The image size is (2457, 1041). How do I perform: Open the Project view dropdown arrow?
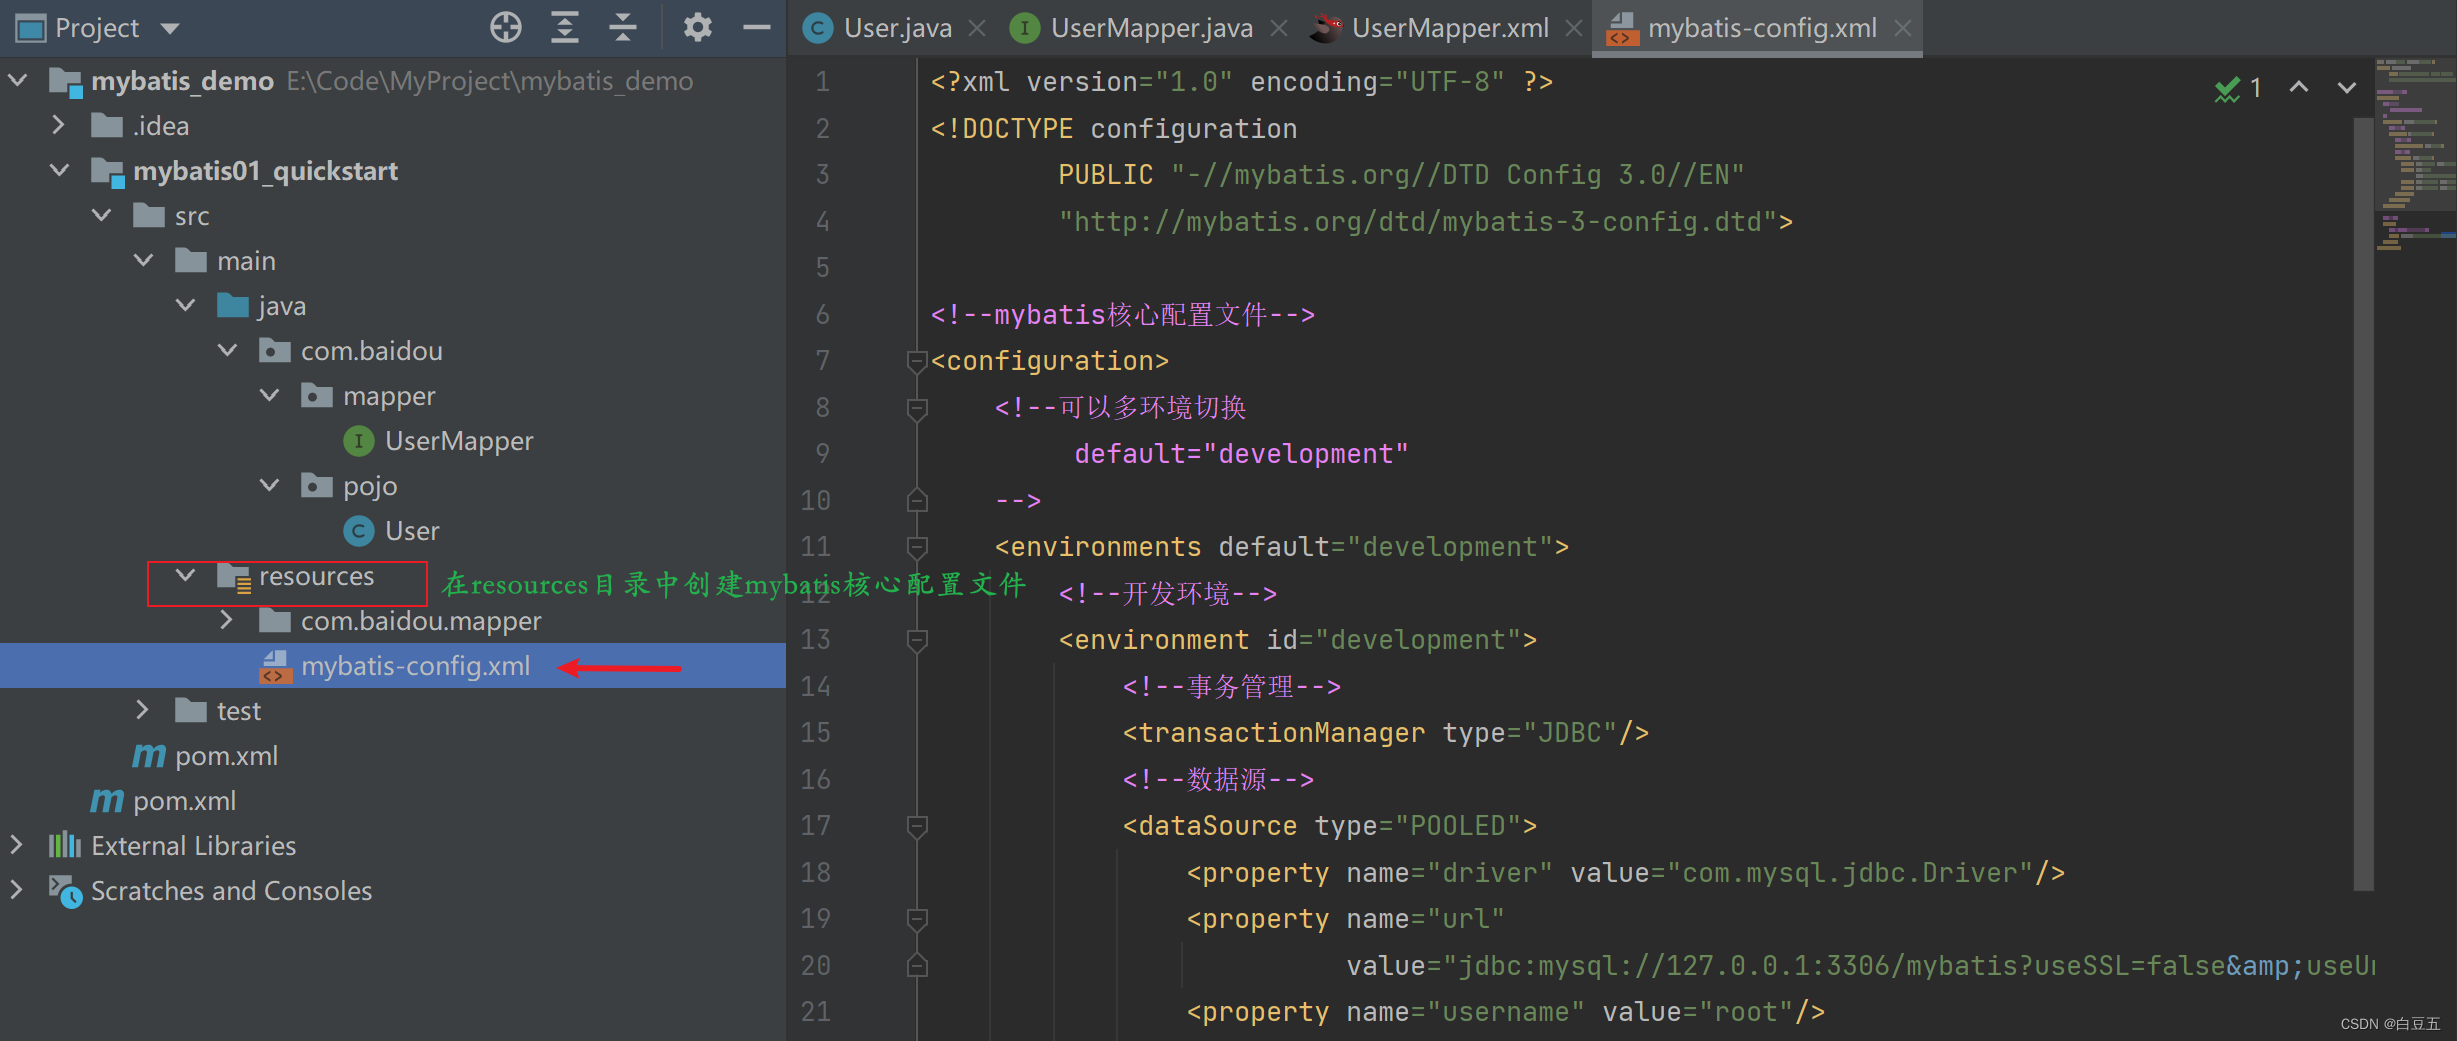click(170, 28)
